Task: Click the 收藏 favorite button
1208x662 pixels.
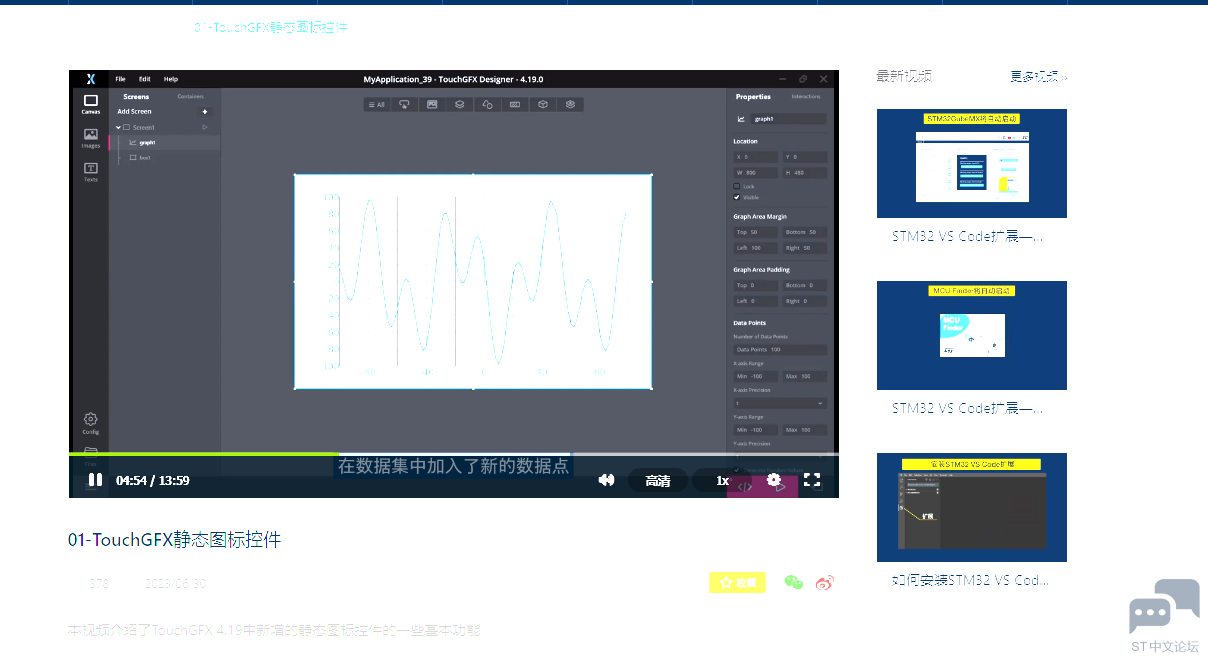Action: (x=737, y=583)
